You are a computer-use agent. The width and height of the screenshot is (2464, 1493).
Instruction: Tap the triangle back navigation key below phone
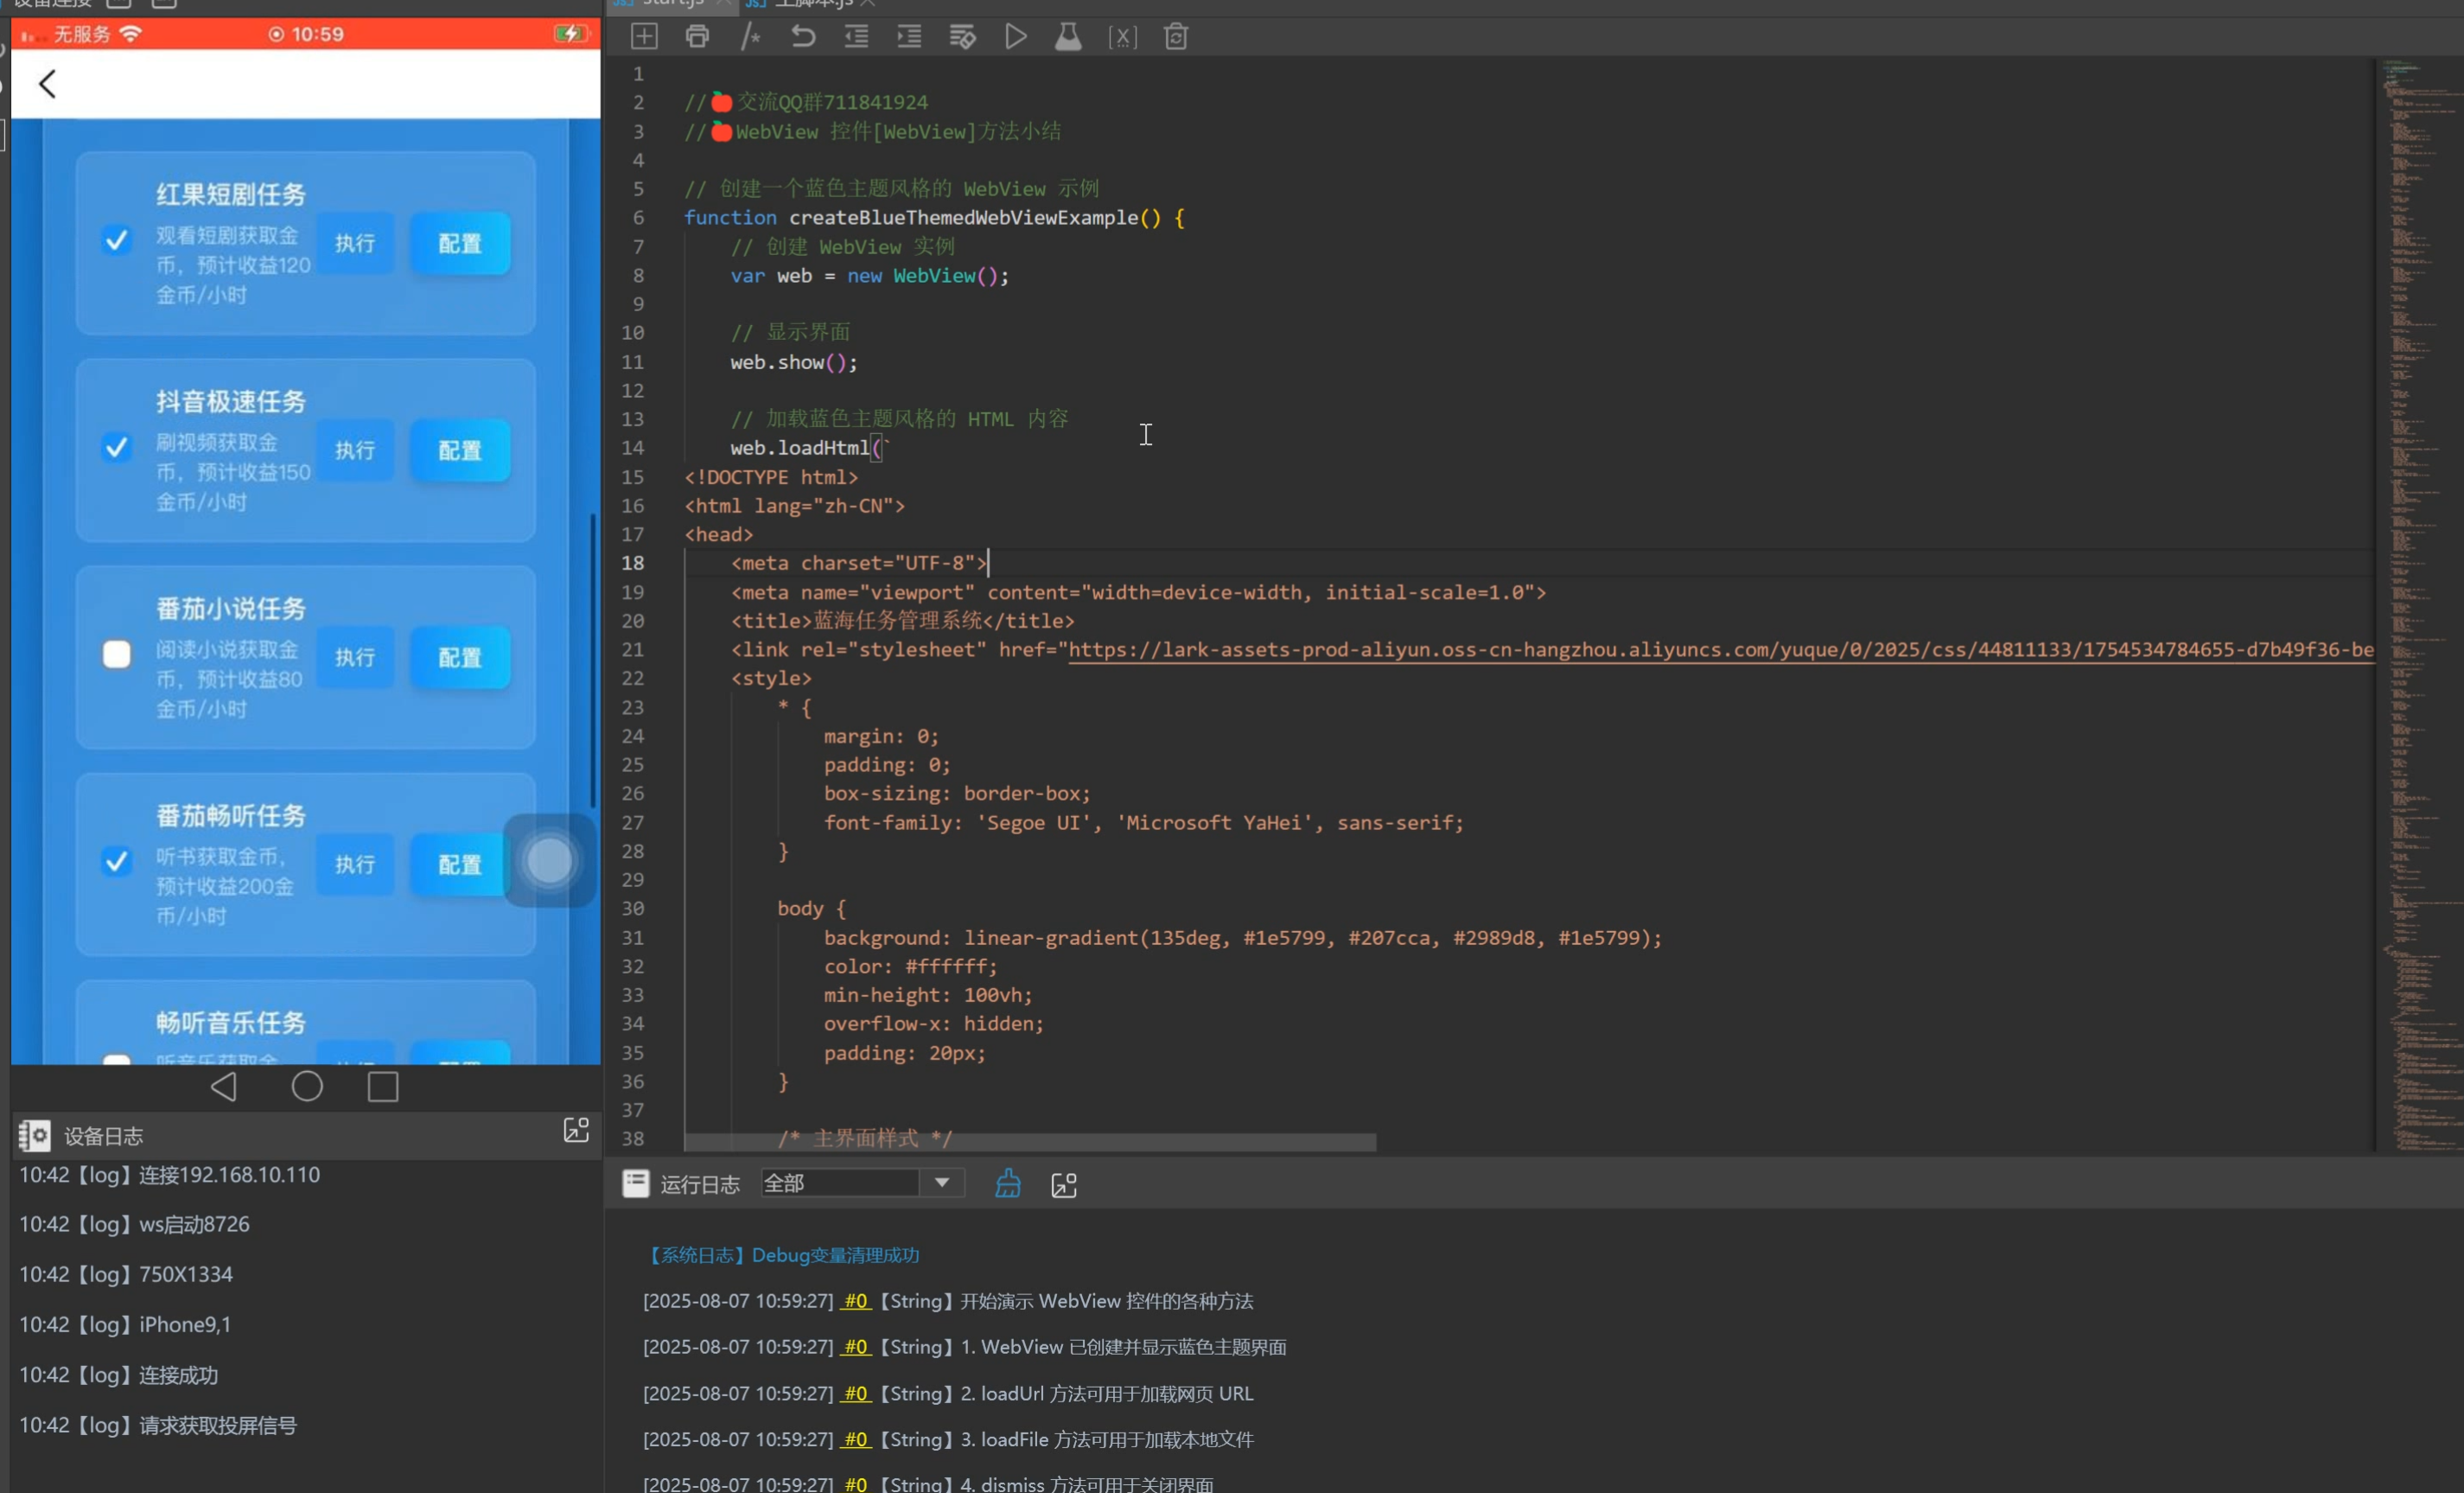tap(224, 1086)
